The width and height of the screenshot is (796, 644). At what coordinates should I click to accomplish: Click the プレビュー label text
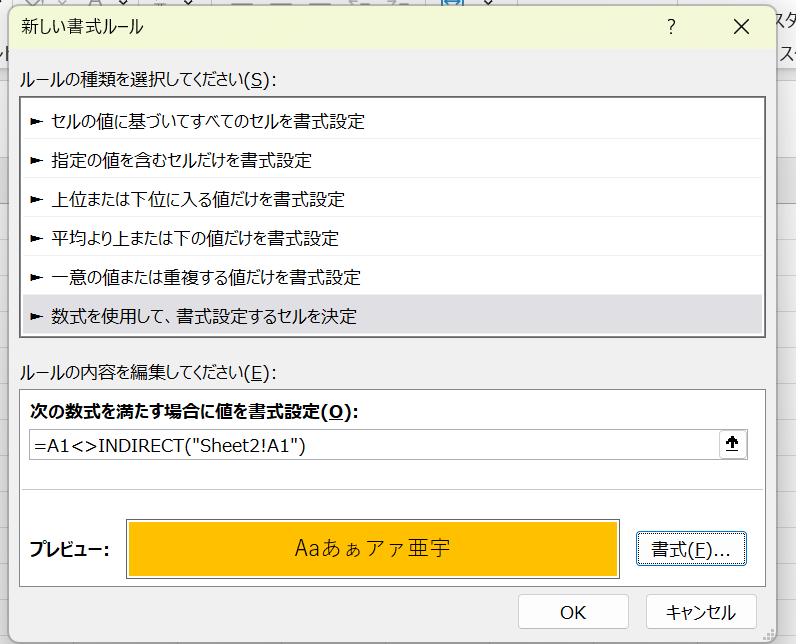(x=69, y=549)
